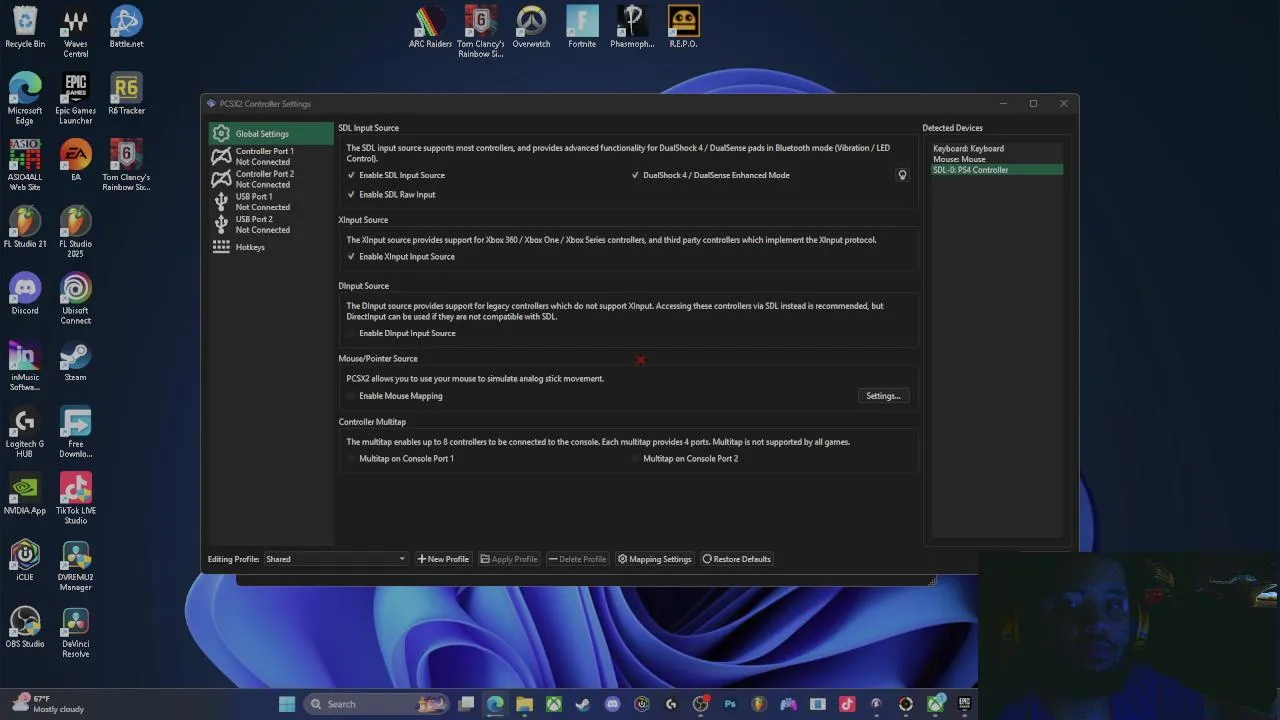This screenshot has width=1280, height=720.
Task: Open R.E.P.O. desktop icon
Action: (683, 28)
